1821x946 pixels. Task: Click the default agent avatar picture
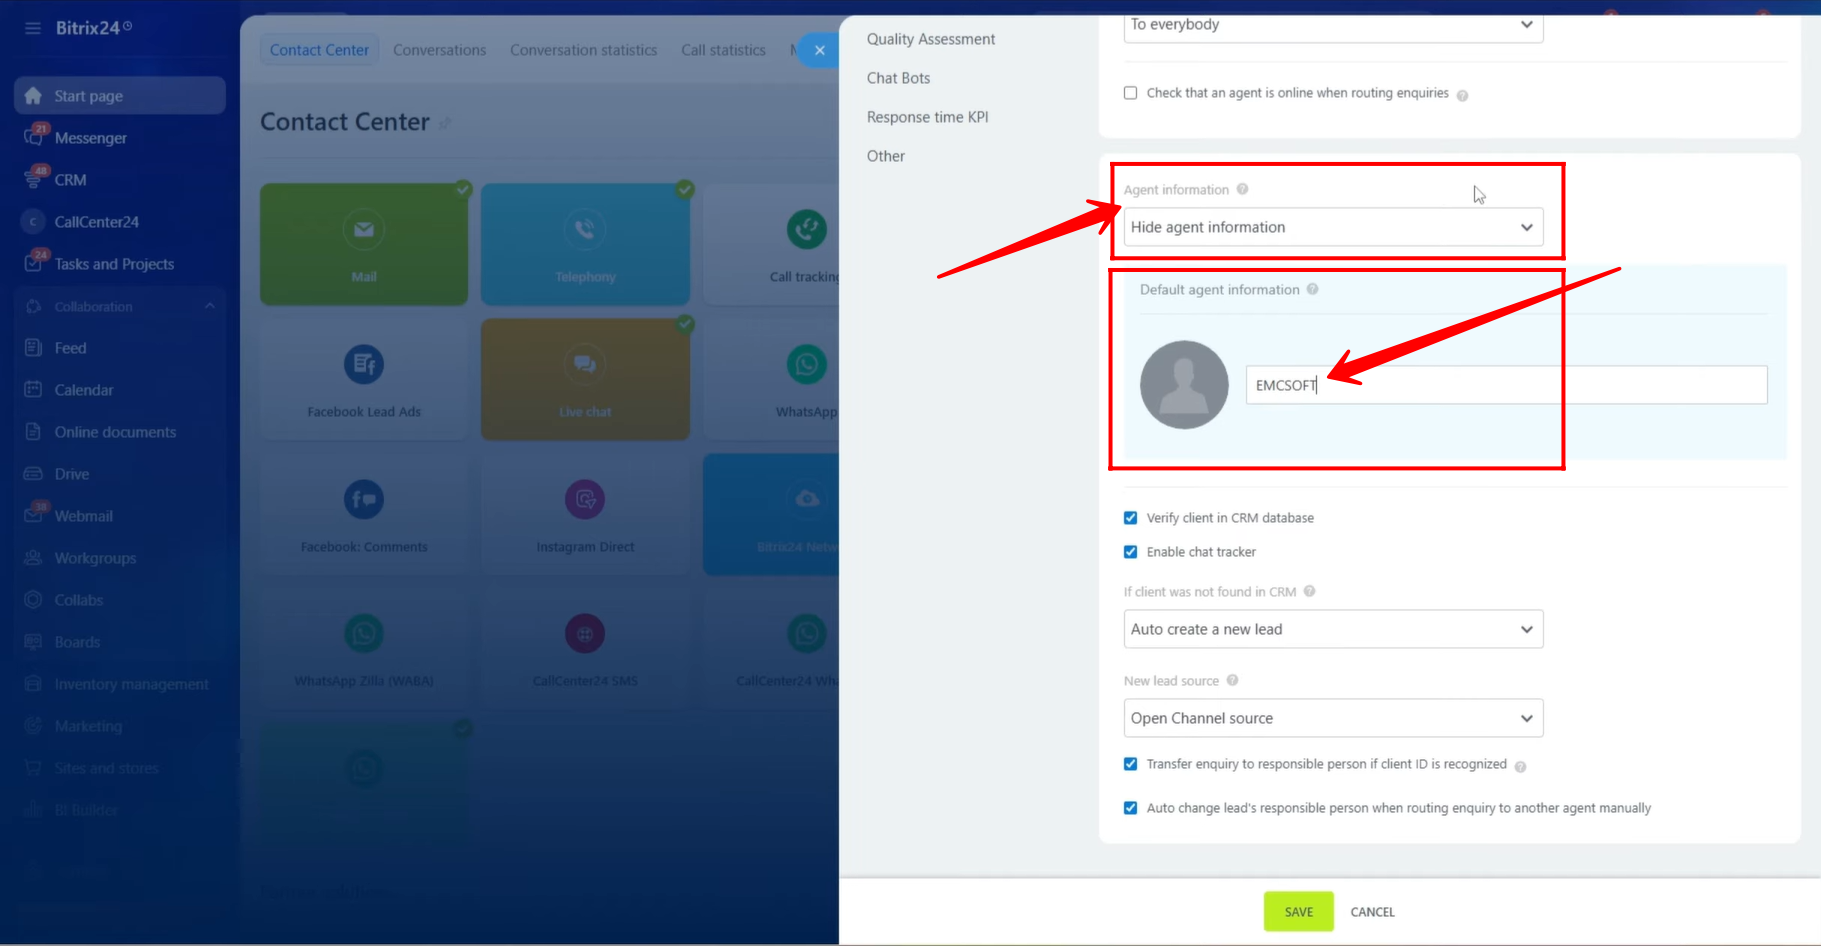(1184, 385)
